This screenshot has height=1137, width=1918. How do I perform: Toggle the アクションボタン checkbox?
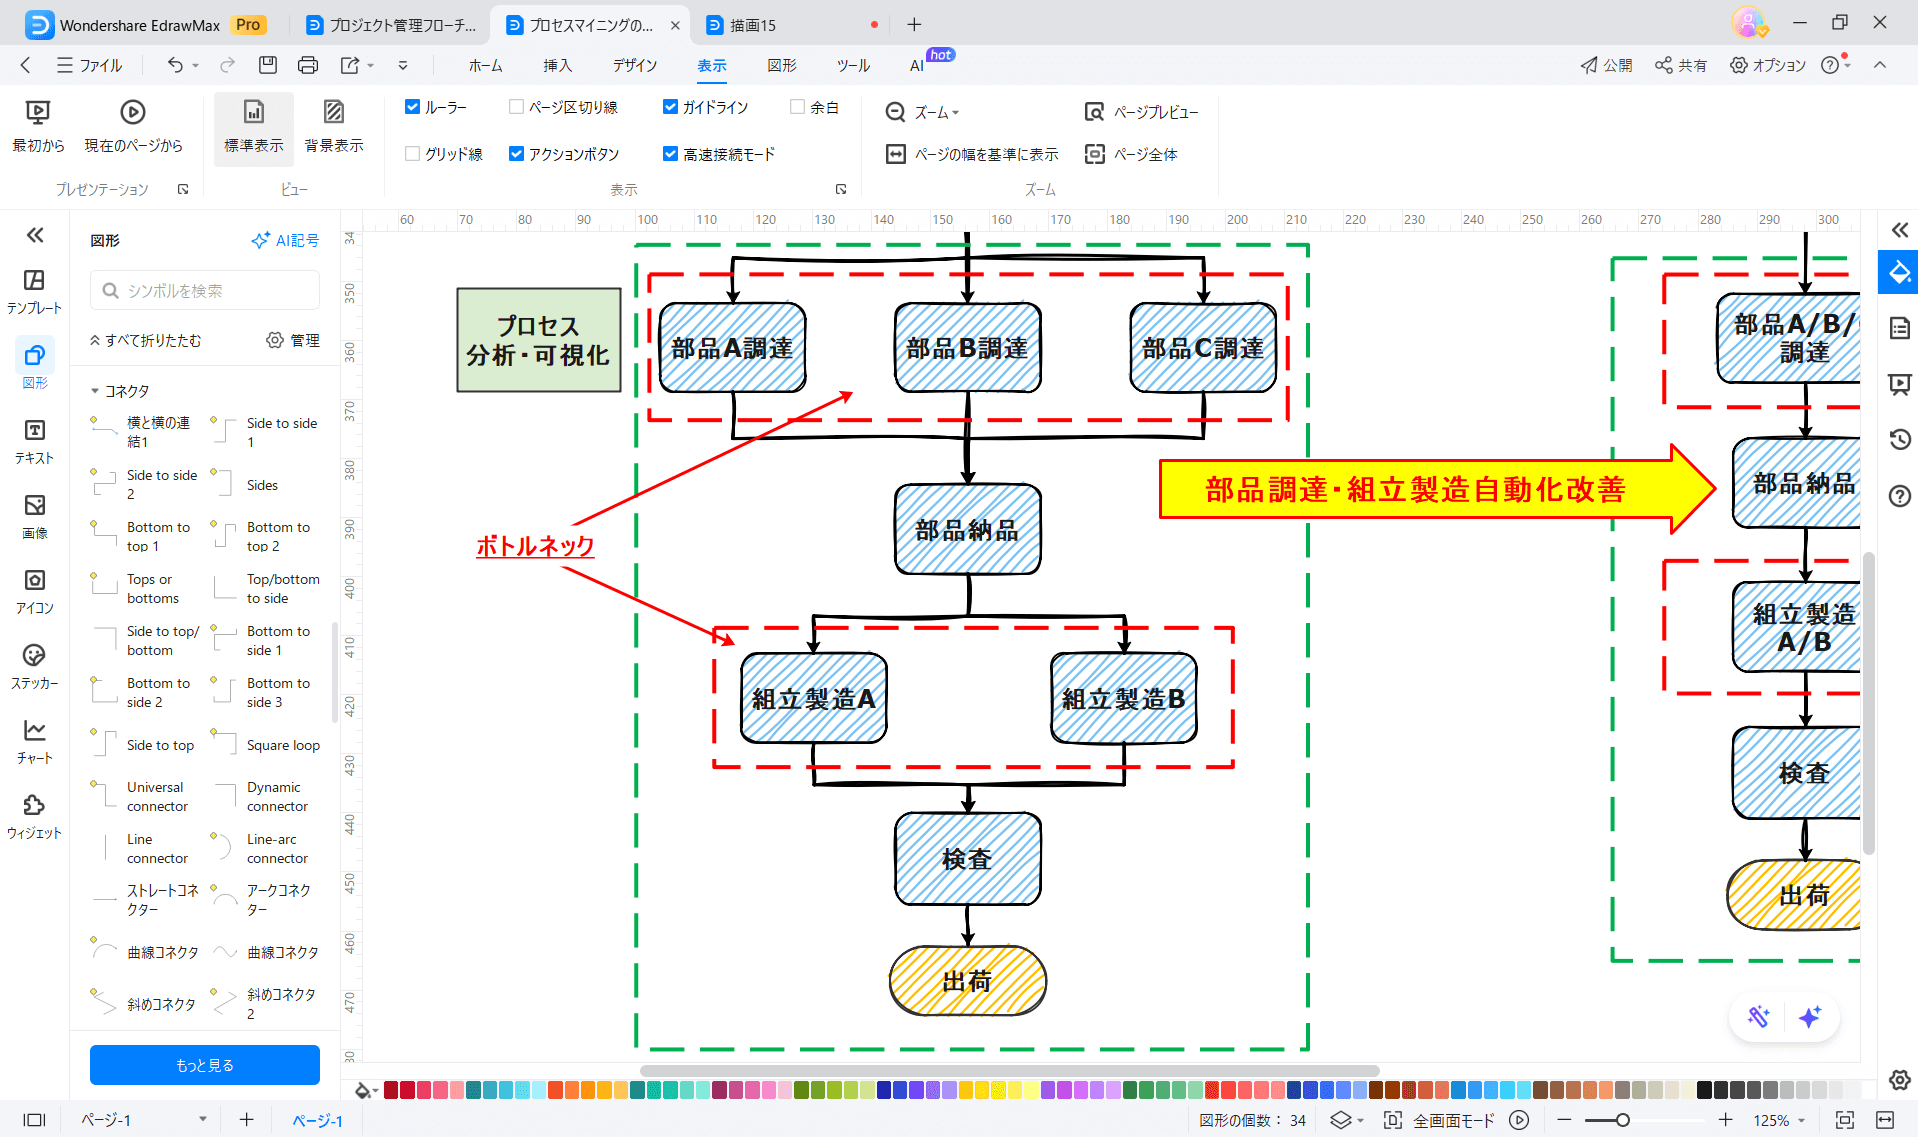(516, 154)
